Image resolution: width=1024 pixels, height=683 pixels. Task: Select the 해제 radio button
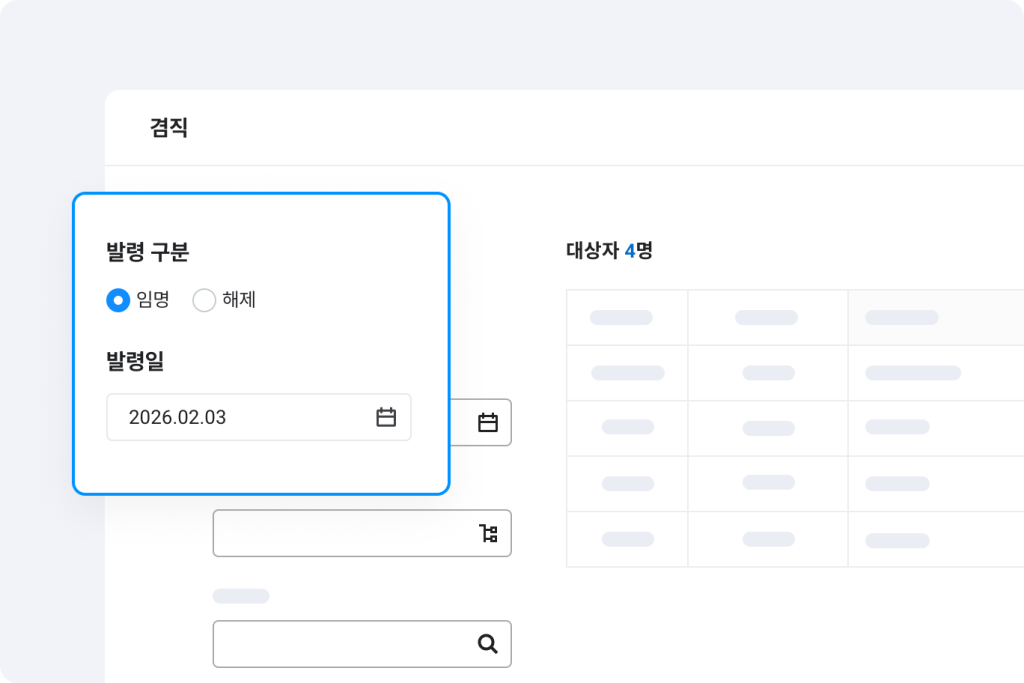(x=204, y=300)
